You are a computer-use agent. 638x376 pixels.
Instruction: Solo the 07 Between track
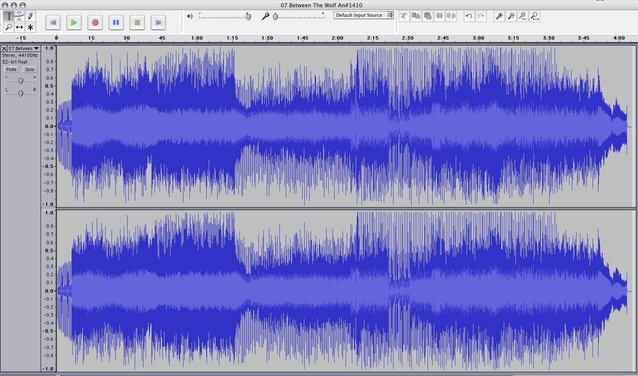(x=29, y=70)
